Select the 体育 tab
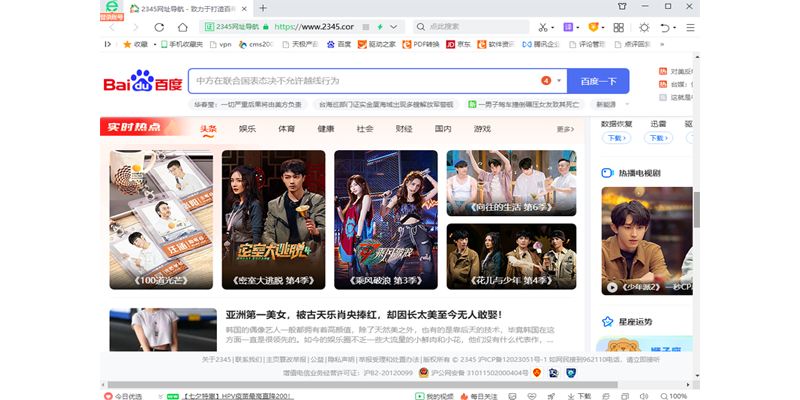Screen dimensions: 800x400 (x=287, y=129)
